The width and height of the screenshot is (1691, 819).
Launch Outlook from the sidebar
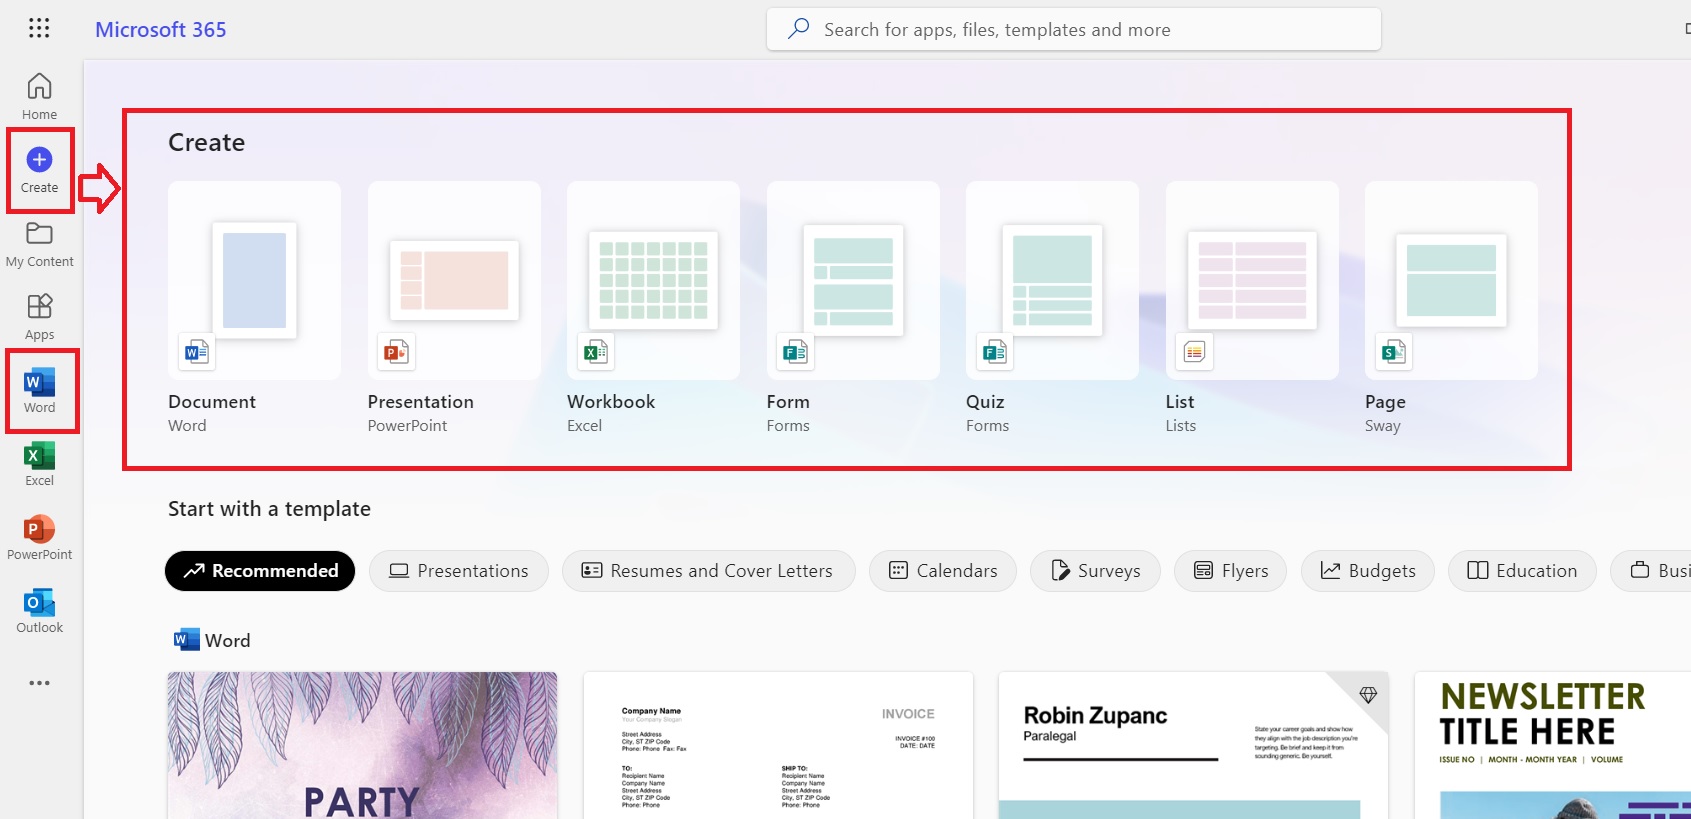point(40,610)
